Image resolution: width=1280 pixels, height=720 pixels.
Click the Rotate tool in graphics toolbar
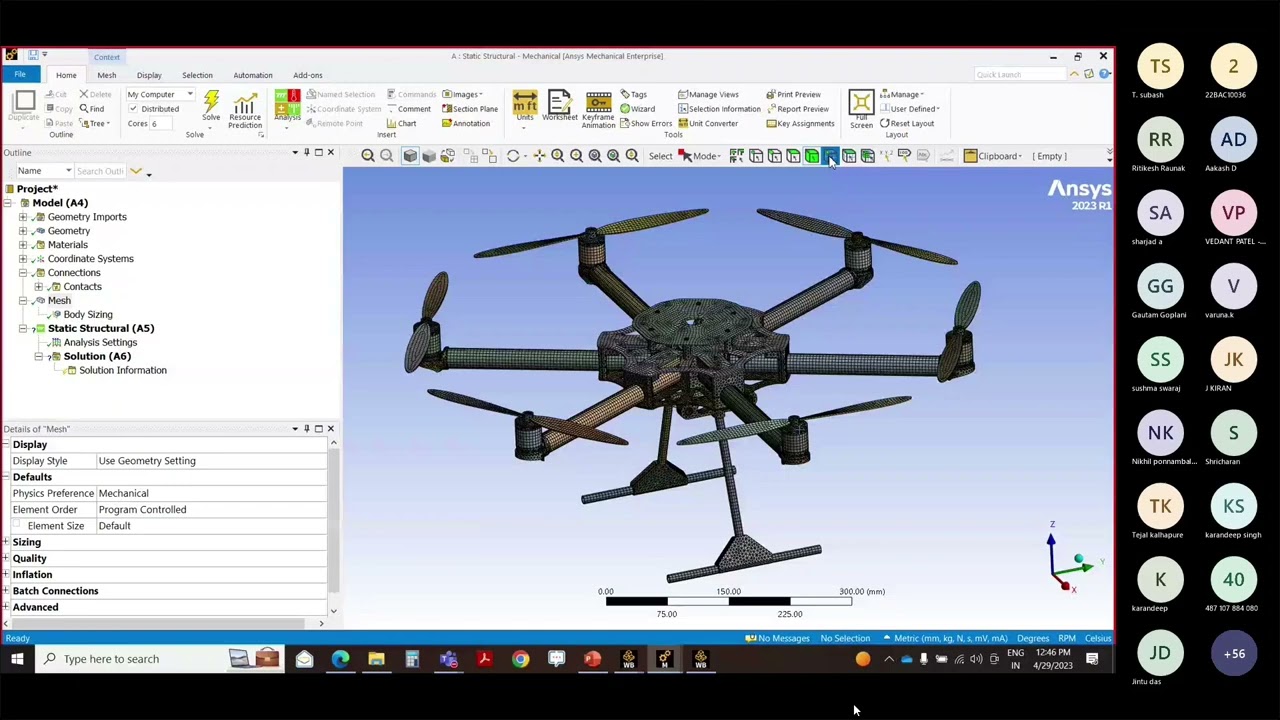coord(513,156)
